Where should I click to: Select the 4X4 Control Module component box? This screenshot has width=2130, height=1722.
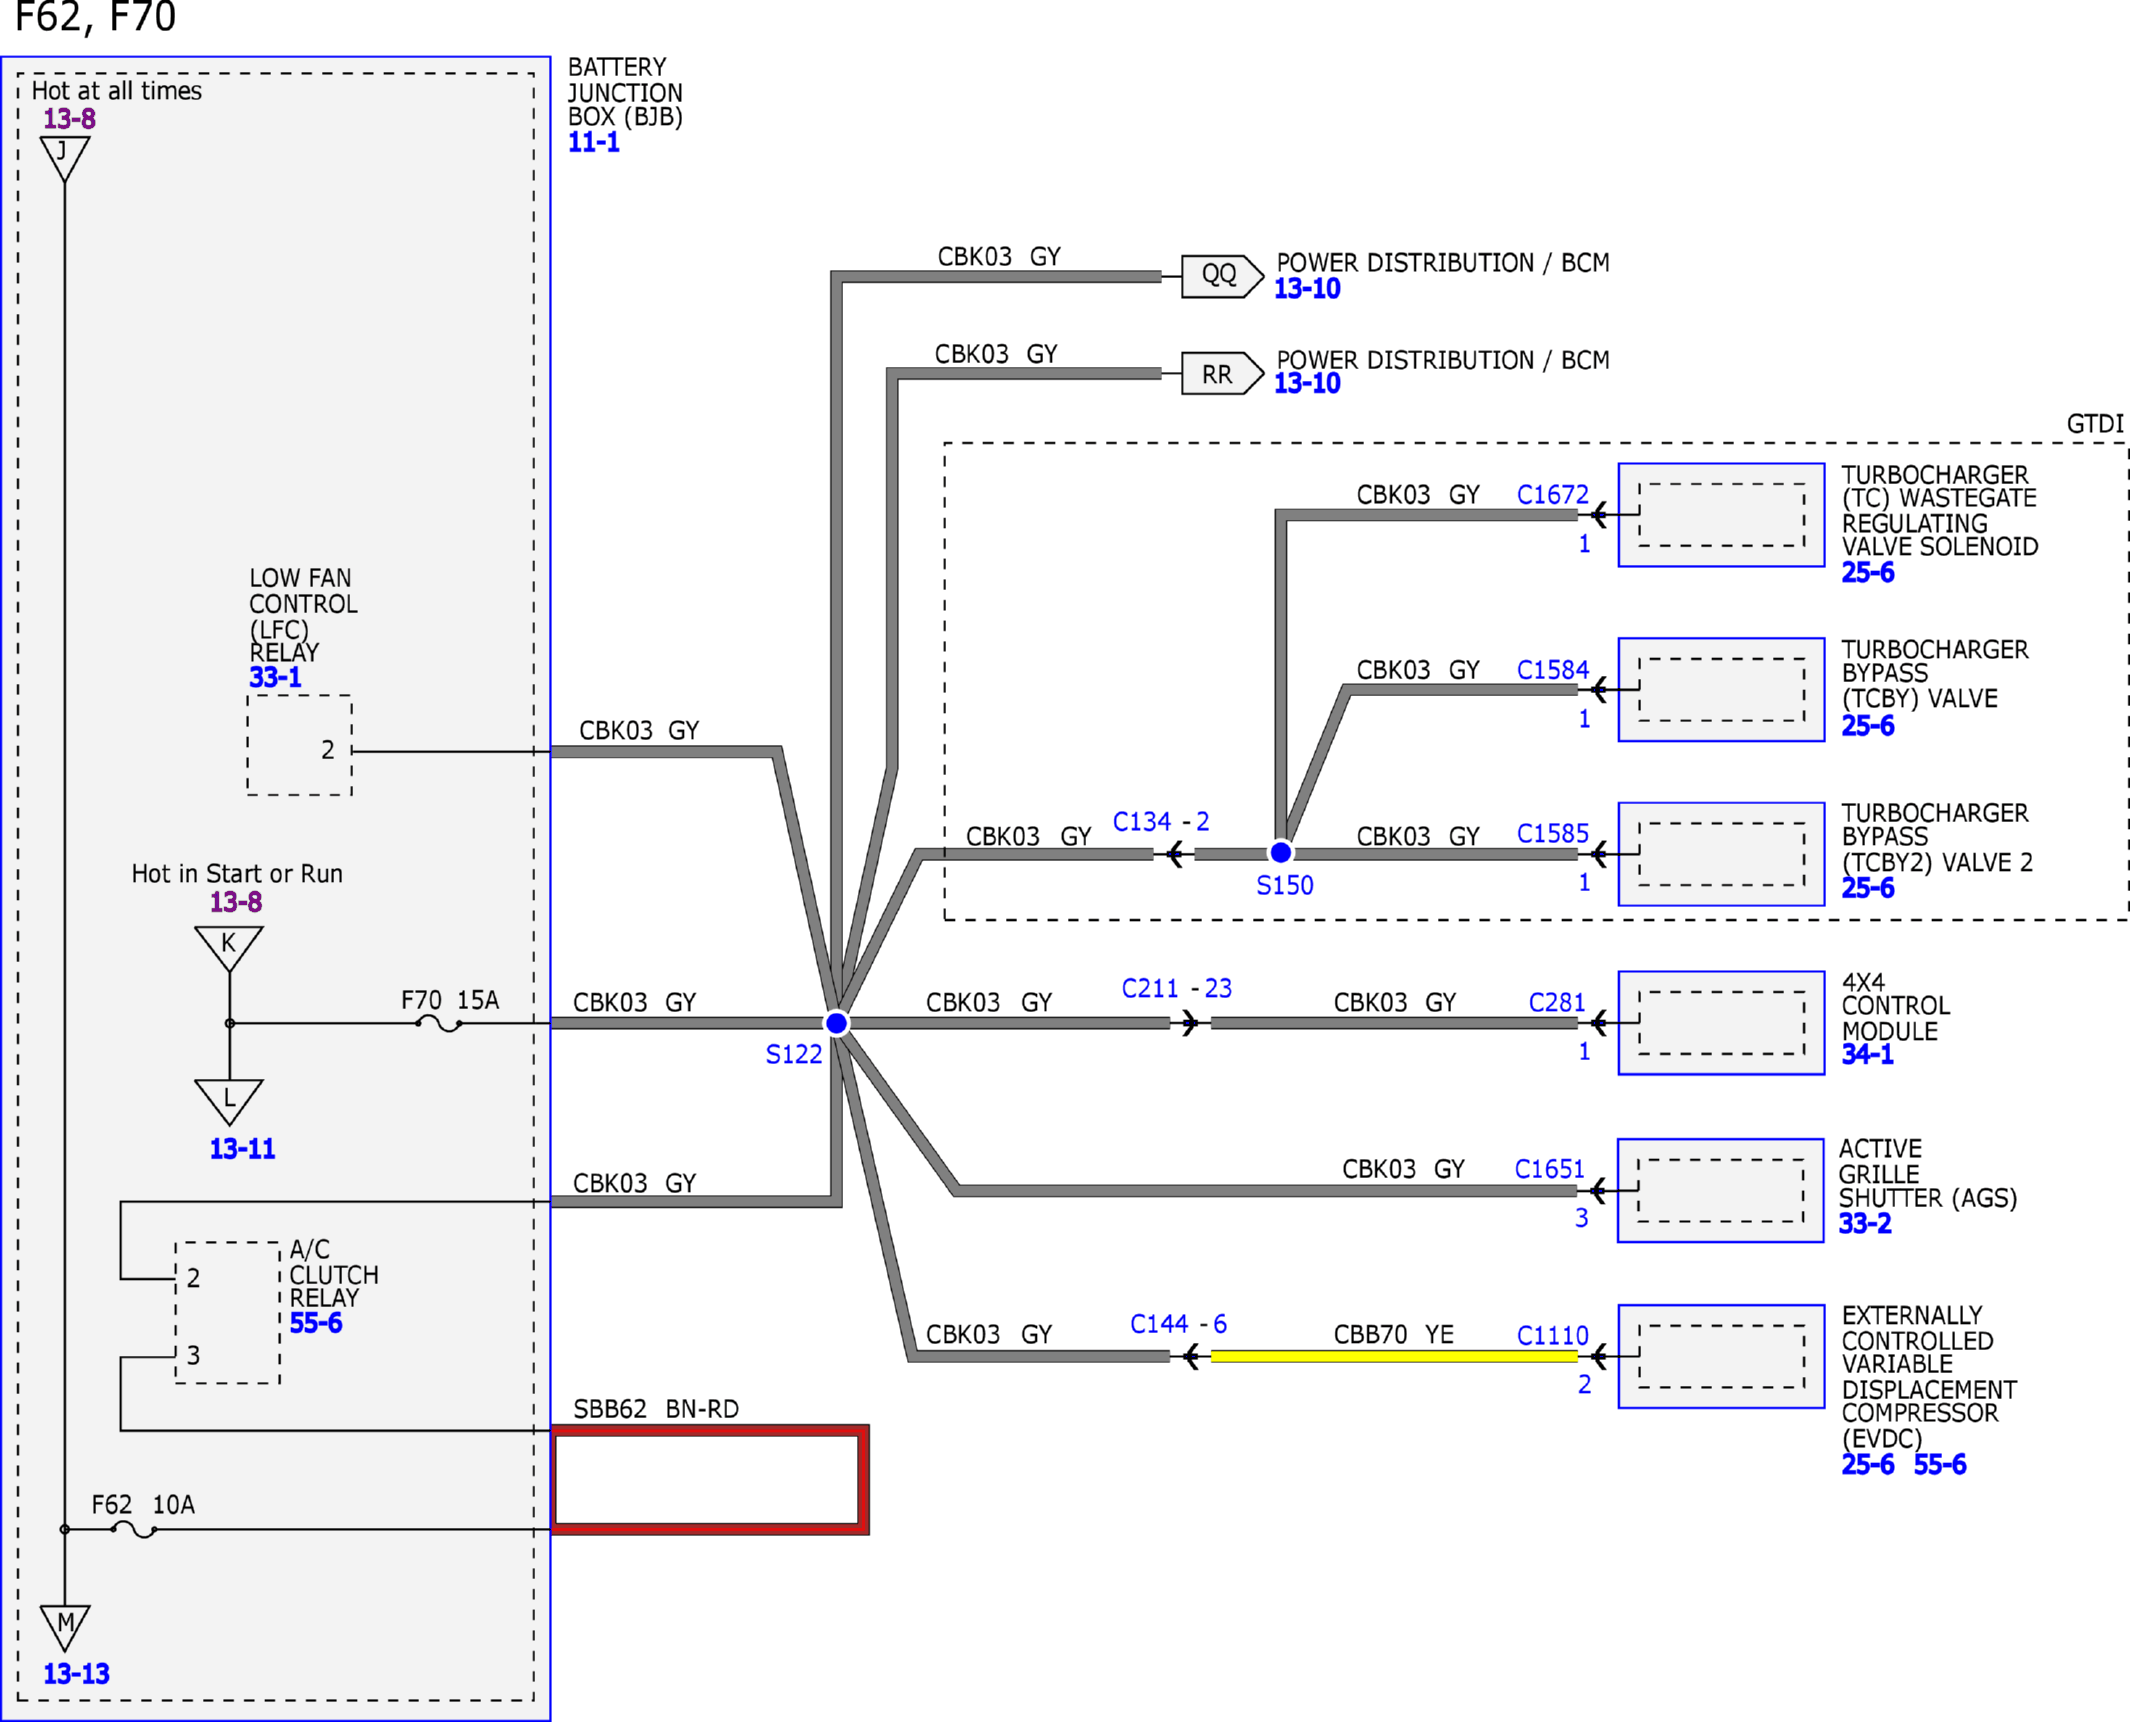(1721, 1023)
